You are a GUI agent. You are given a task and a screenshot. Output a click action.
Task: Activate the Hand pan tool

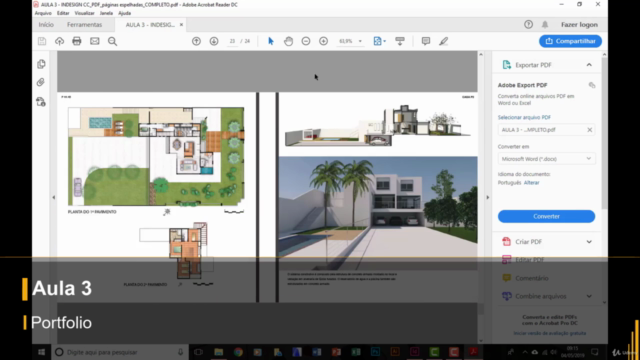[x=288, y=41]
